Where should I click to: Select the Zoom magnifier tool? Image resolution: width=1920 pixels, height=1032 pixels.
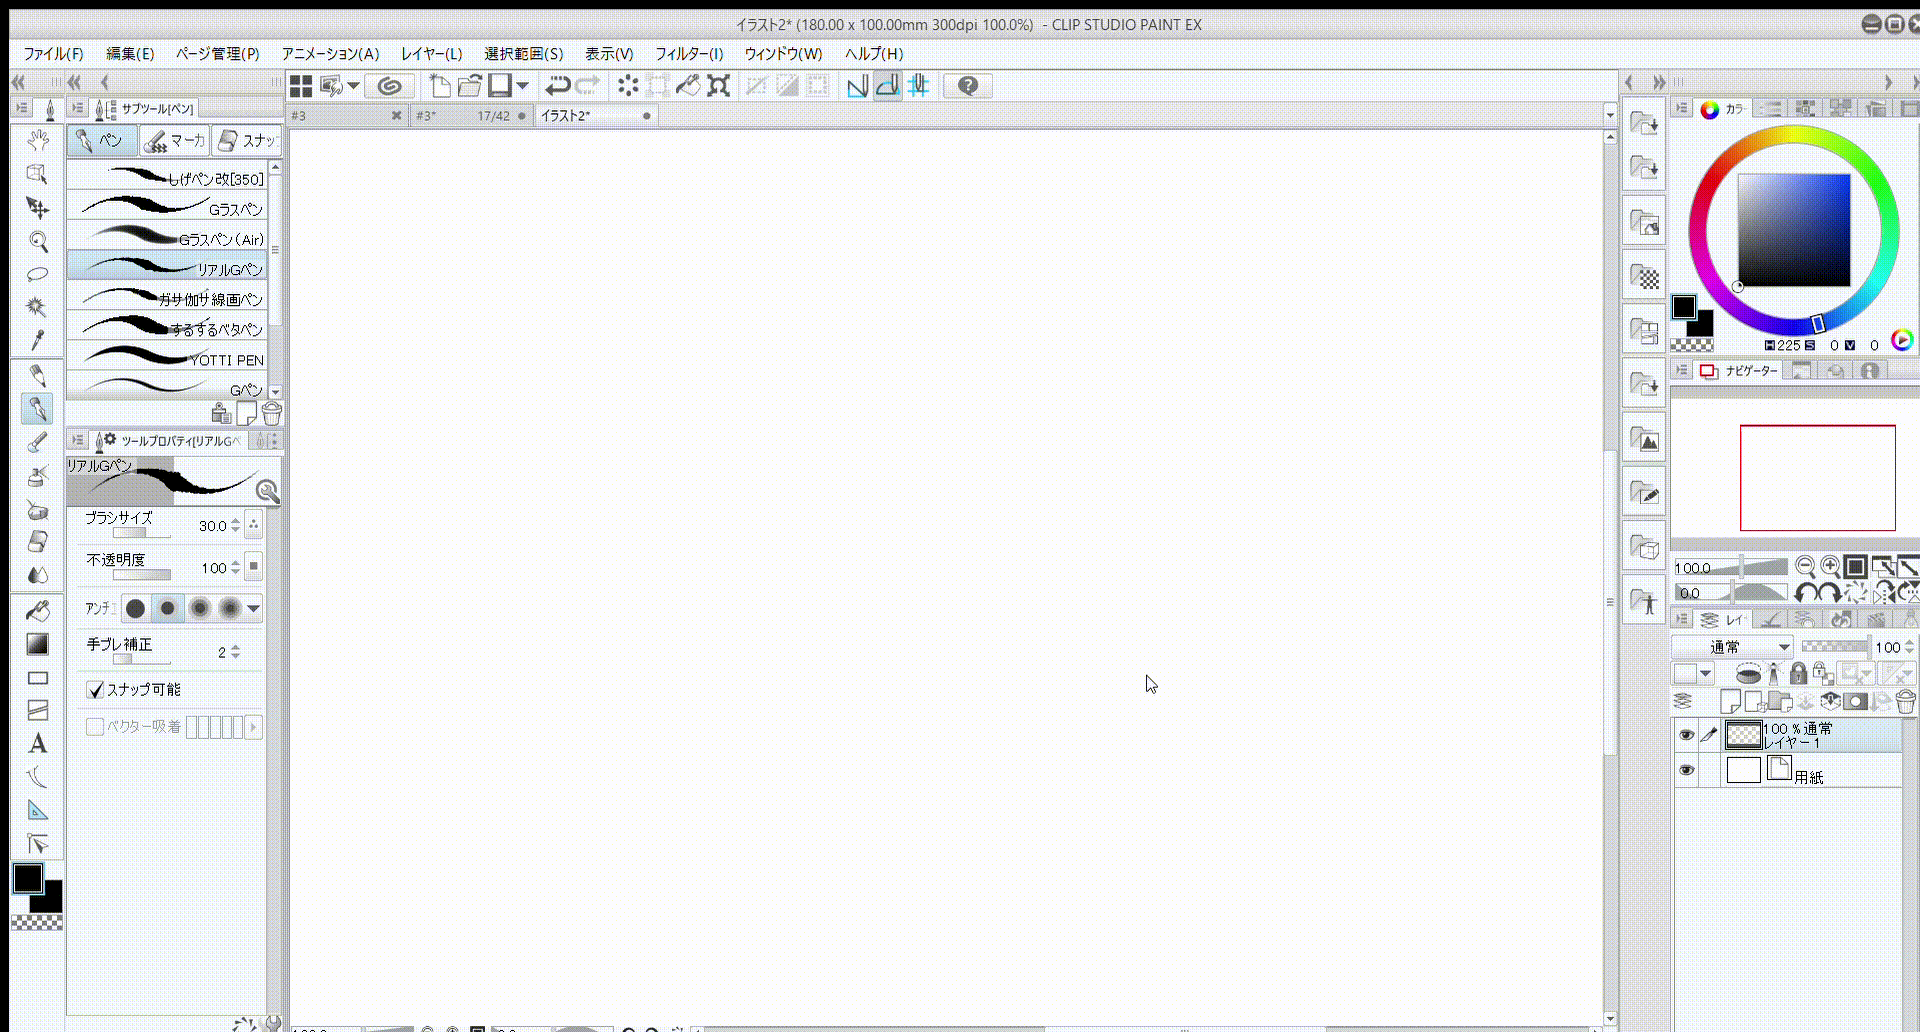(38, 241)
